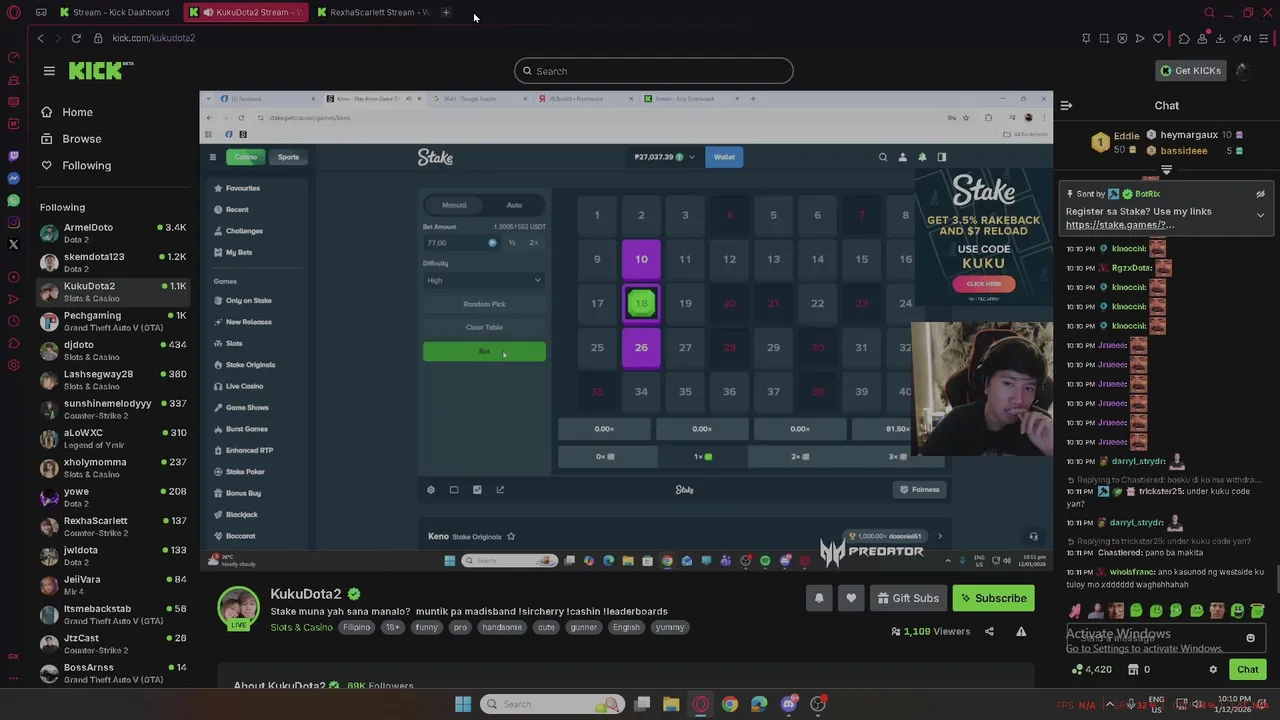
Task: Open djdoto channel in sidebar
Action: [x=112, y=350]
